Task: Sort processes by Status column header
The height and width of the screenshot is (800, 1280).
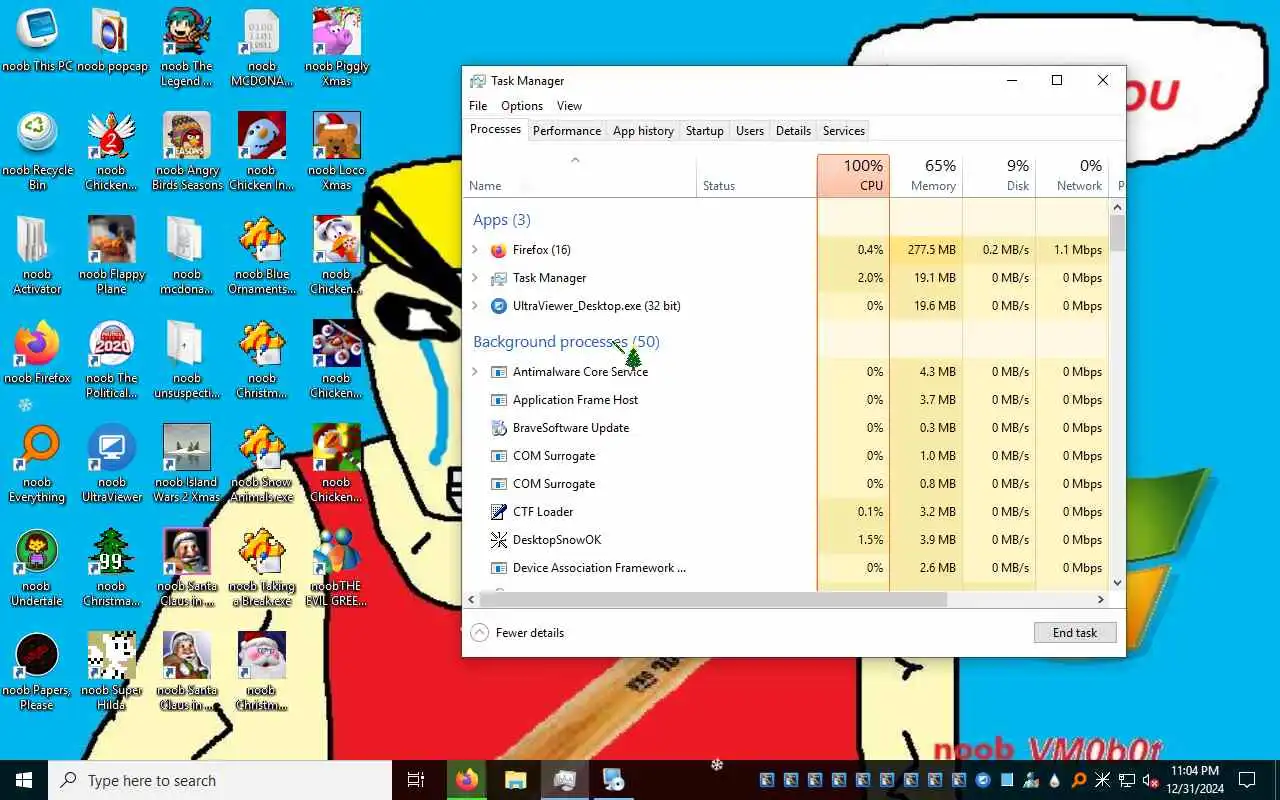Action: 756,176
